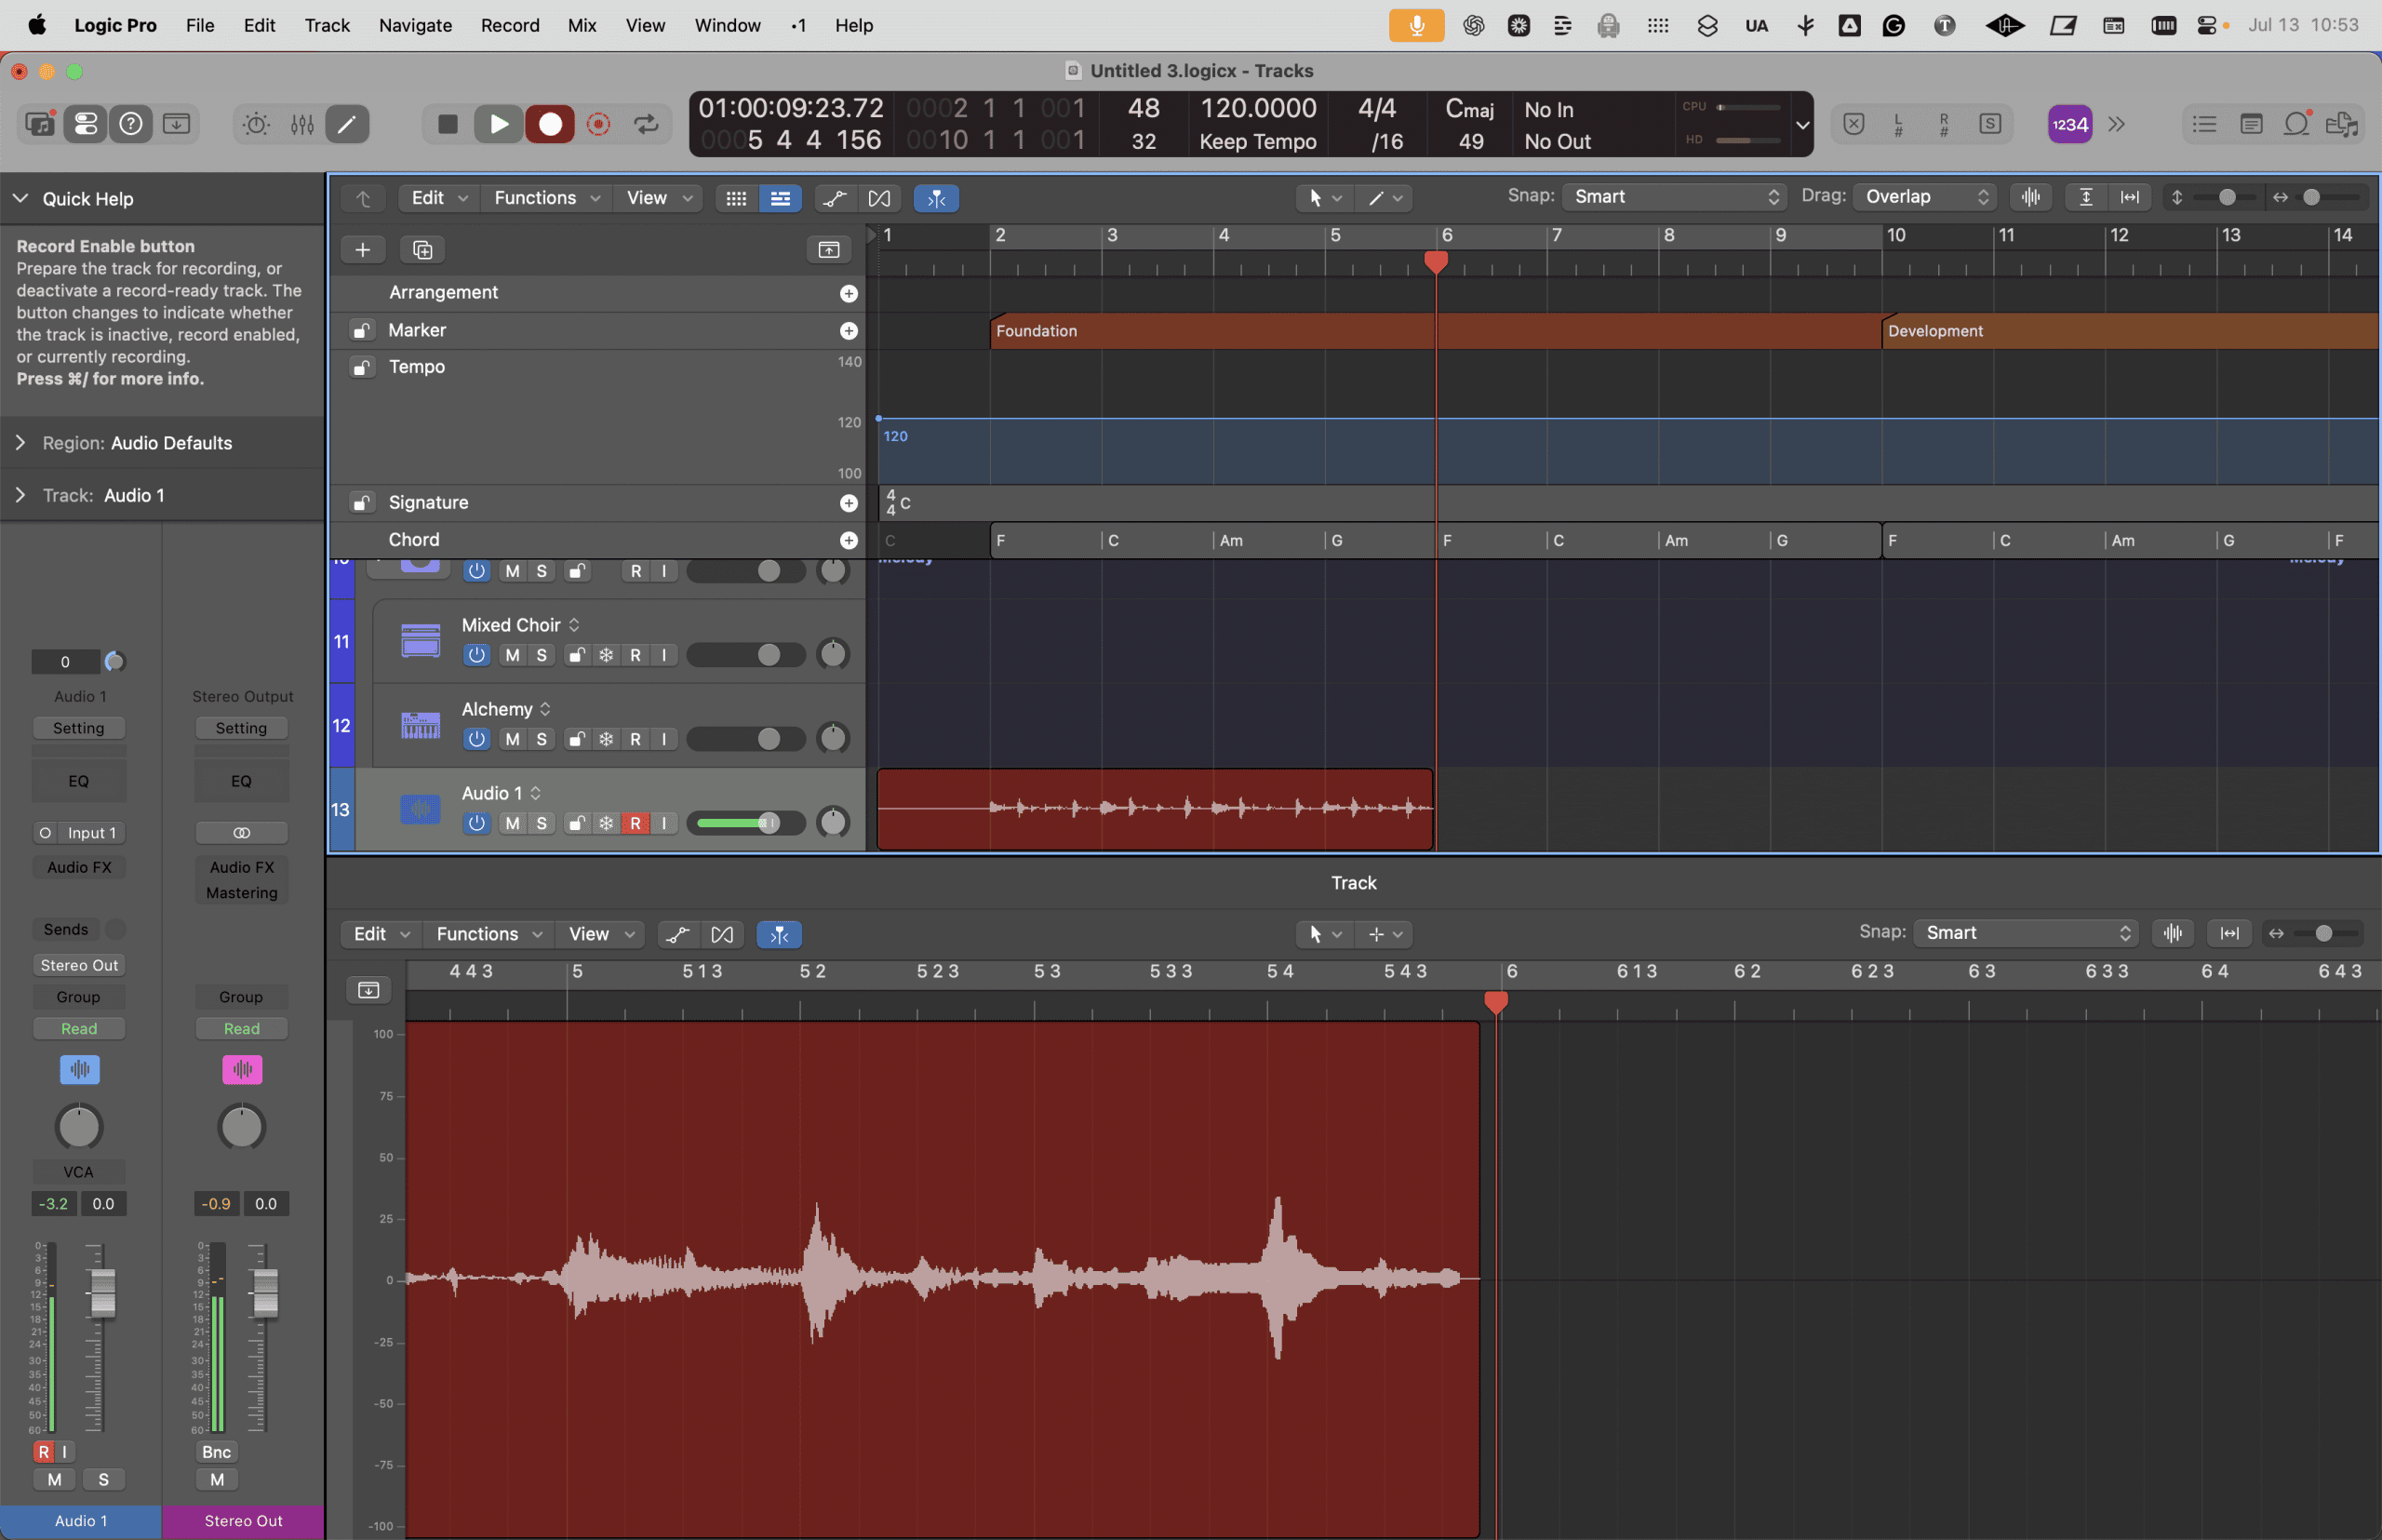Screen dimensions: 2382x1540
Task: Click the Add Track plus button
Action: pos(363,249)
